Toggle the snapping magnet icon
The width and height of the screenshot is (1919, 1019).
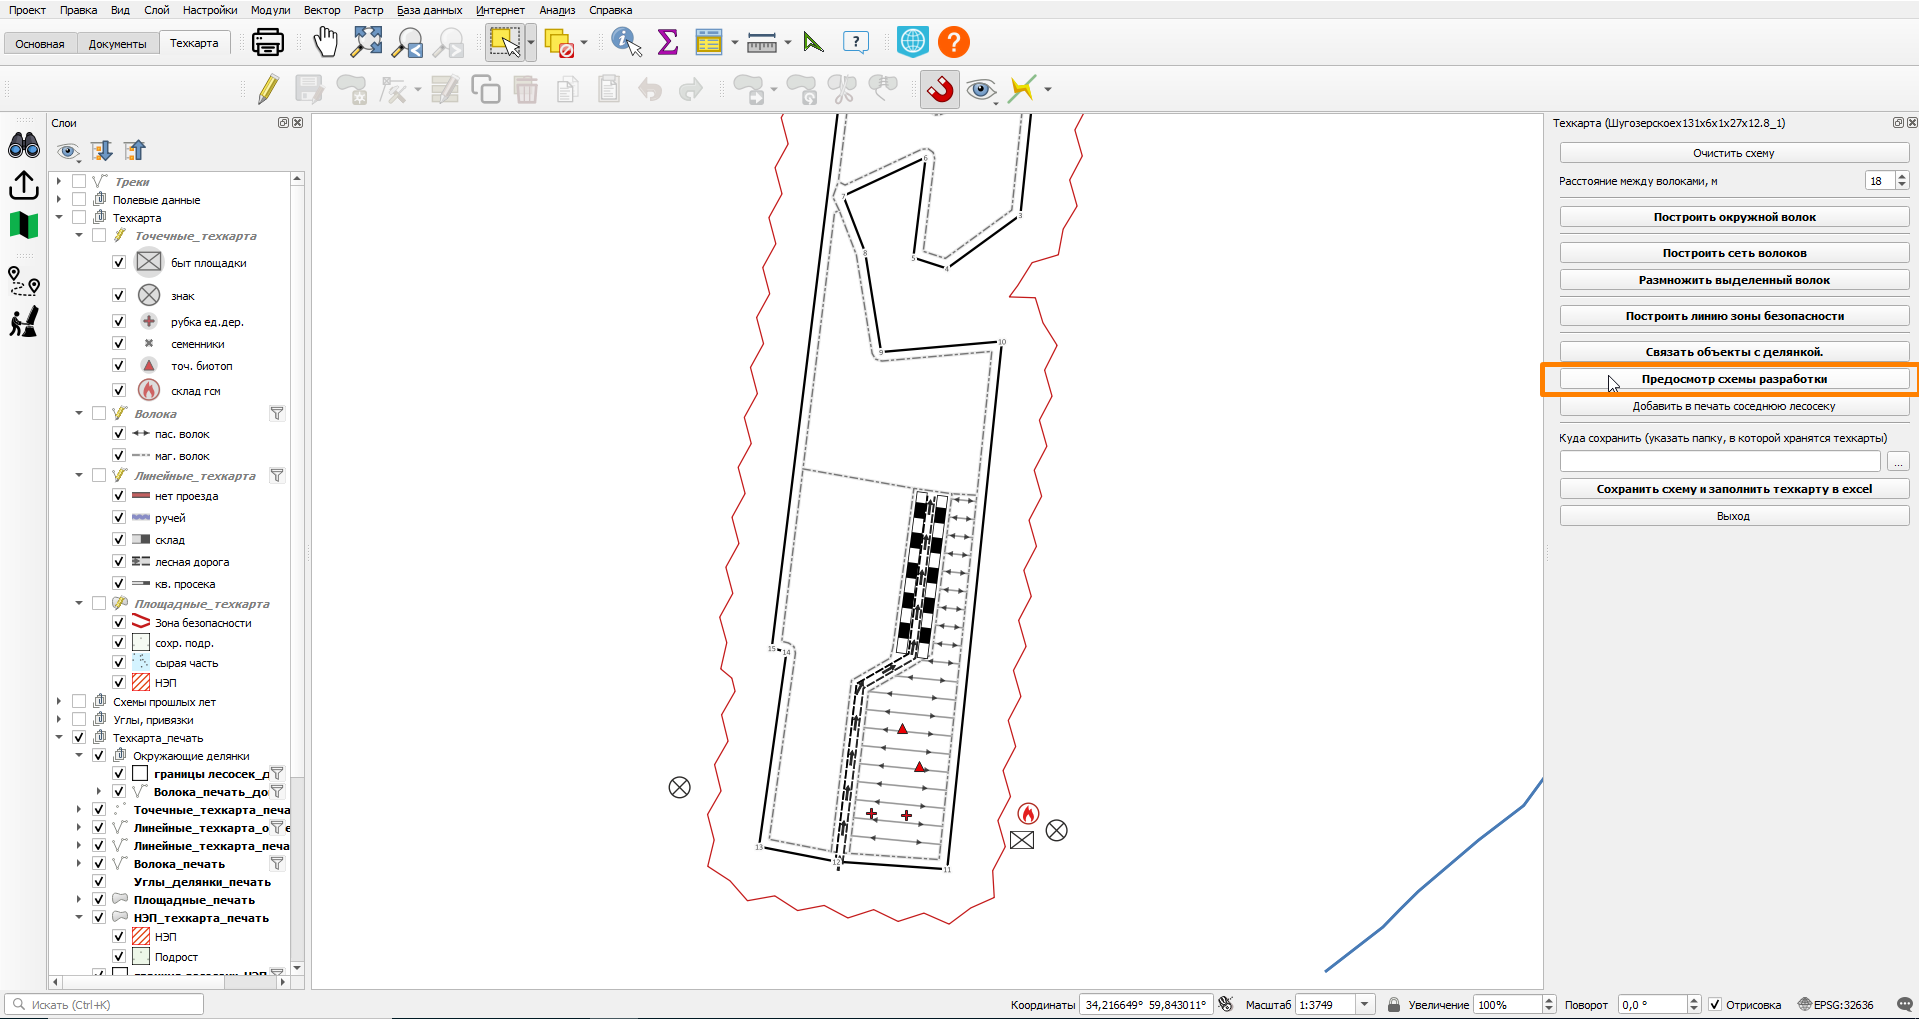tap(939, 89)
